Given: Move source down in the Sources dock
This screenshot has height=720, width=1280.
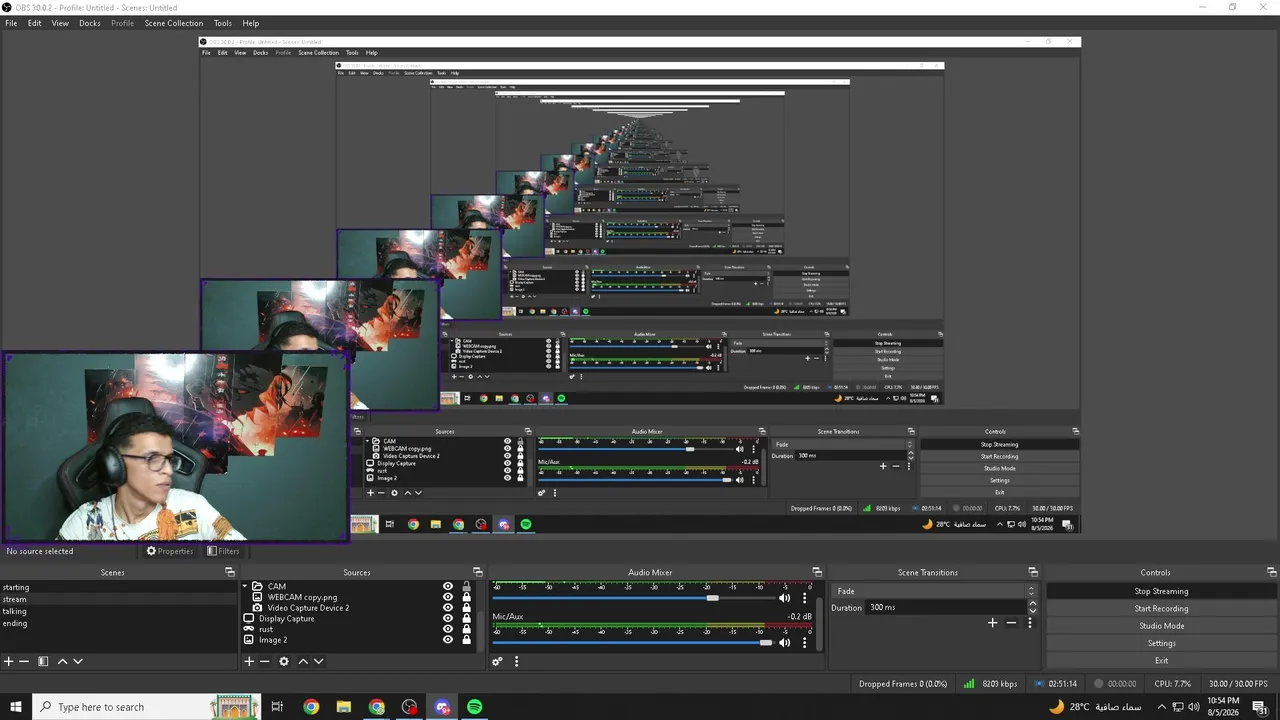Looking at the screenshot, I should pyautogui.click(x=319, y=661).
